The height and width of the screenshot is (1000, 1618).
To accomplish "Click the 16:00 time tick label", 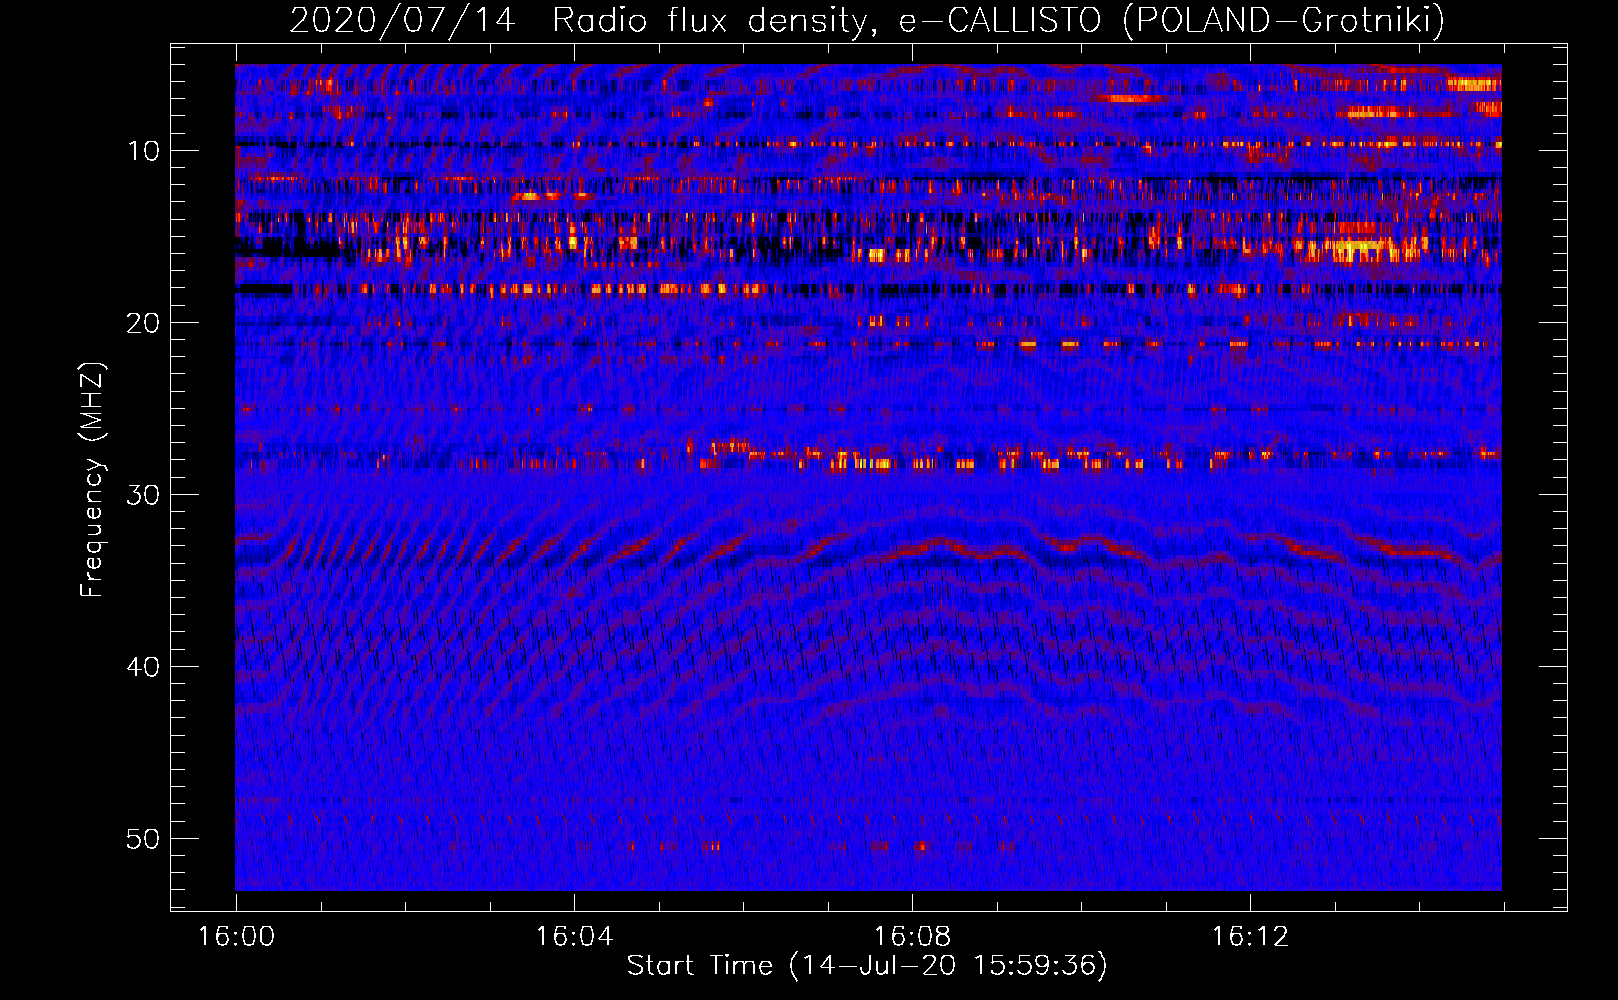I will pyautogui.click(x=236, y=937).
